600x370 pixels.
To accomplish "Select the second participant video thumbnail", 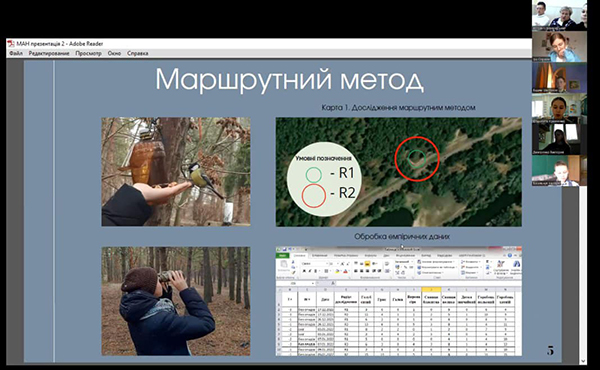I will pyautogui.click(x=559, y=47).
